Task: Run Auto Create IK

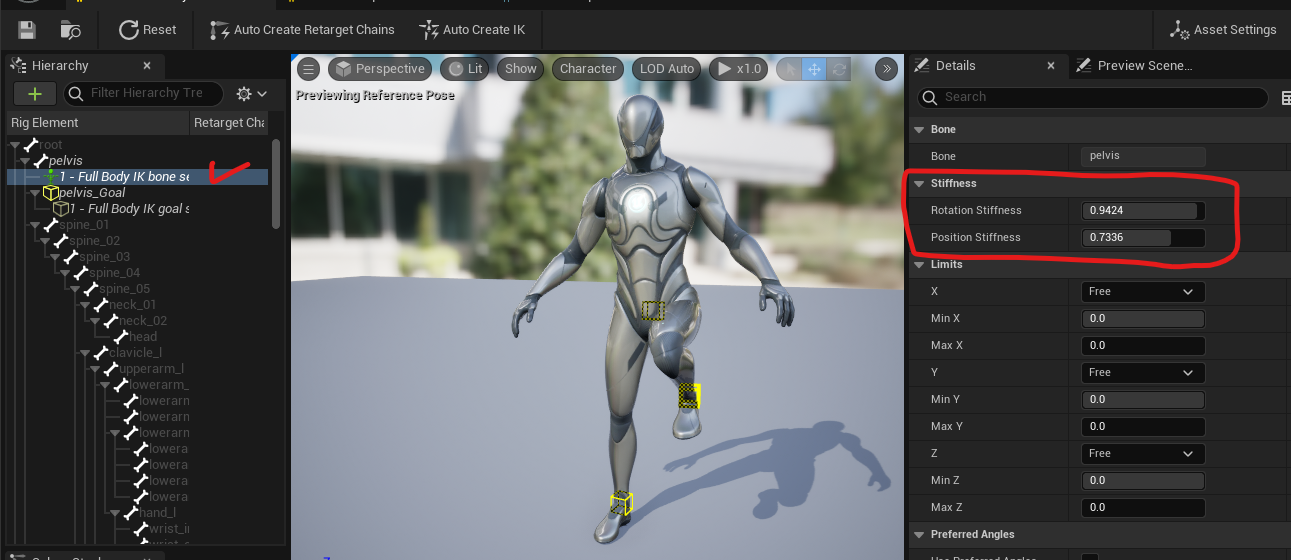Action: (472, 30)
